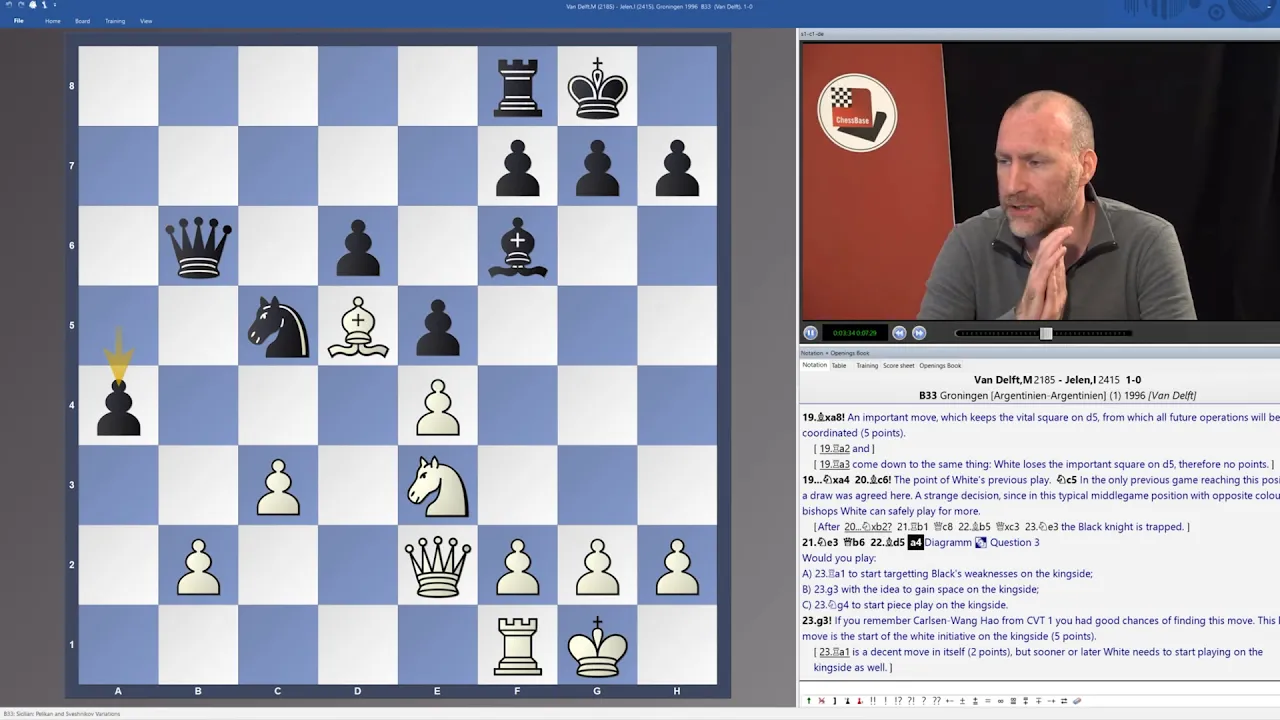
Task: Click the undo icon in title bar
Action: click(9, 5)
